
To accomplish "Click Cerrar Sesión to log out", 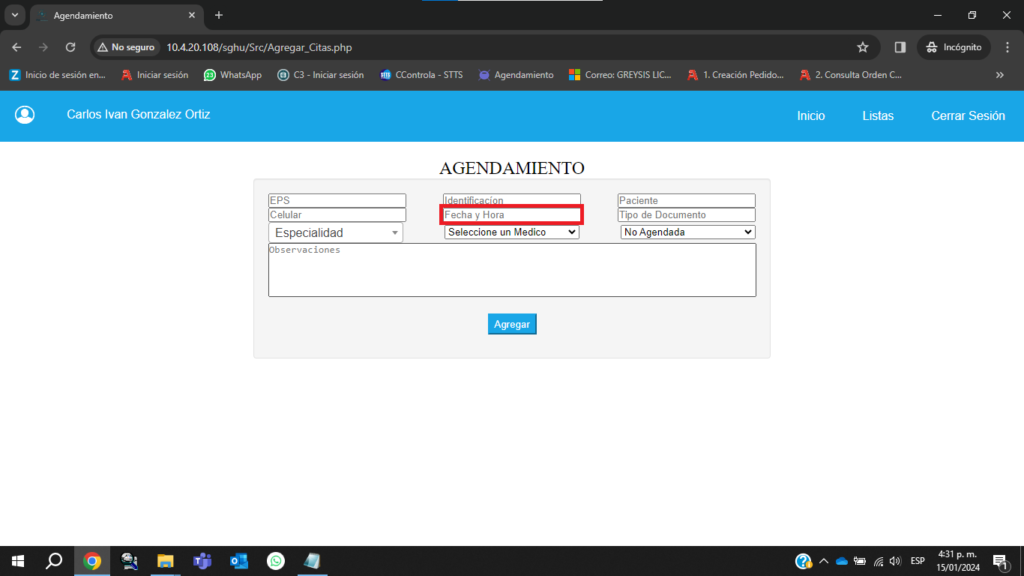I will [967, 116].
